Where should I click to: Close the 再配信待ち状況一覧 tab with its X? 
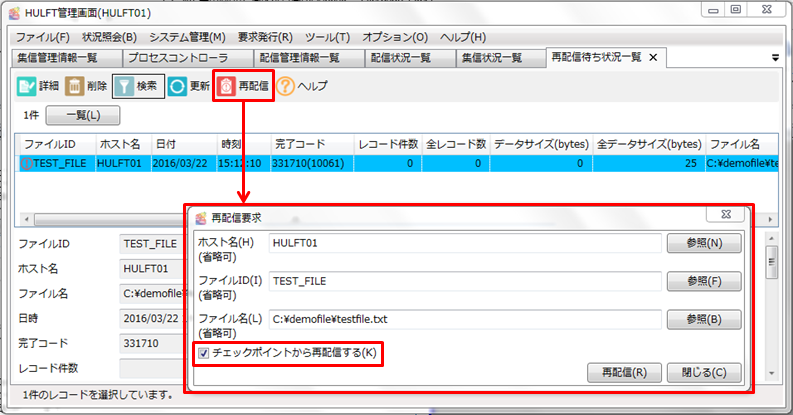[653, 58]
